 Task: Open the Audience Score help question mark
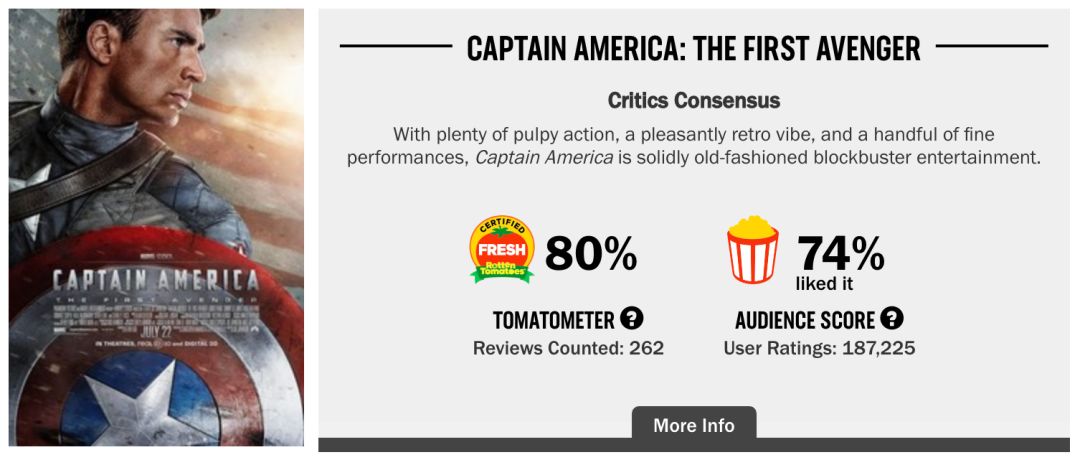tap(891, 319)
